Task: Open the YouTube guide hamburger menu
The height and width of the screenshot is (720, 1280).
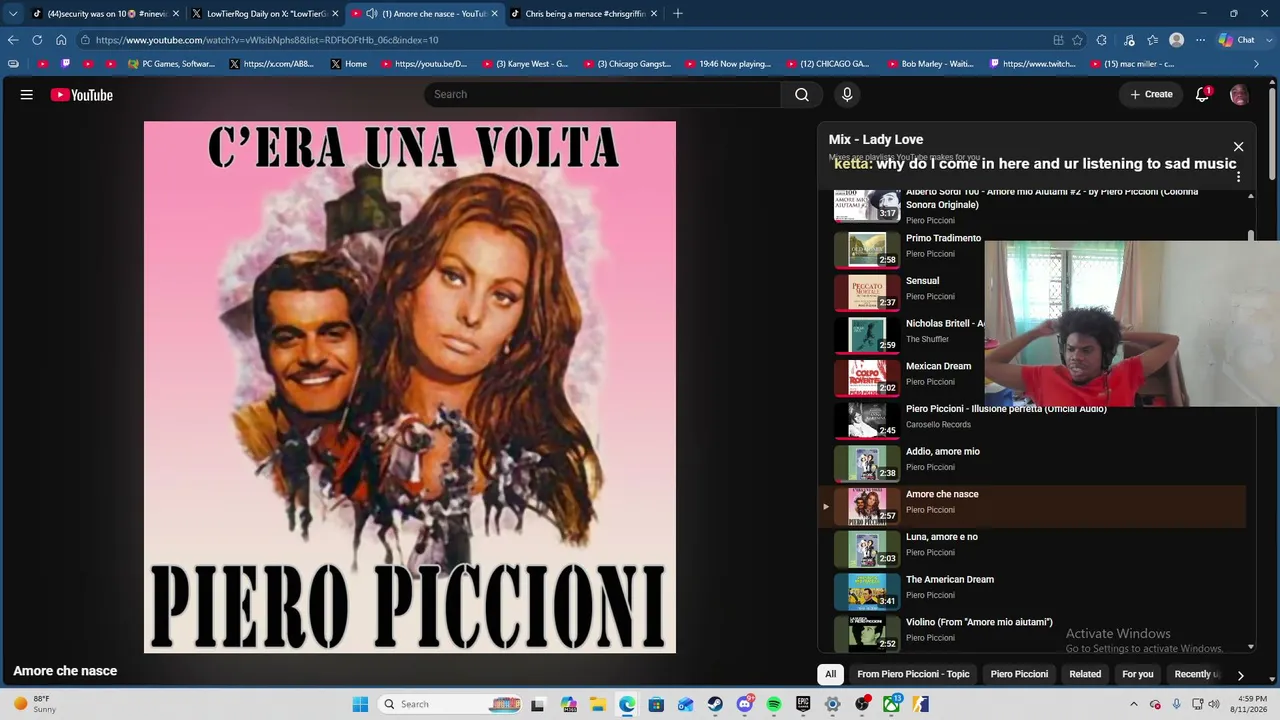Action: pos(27,95)
